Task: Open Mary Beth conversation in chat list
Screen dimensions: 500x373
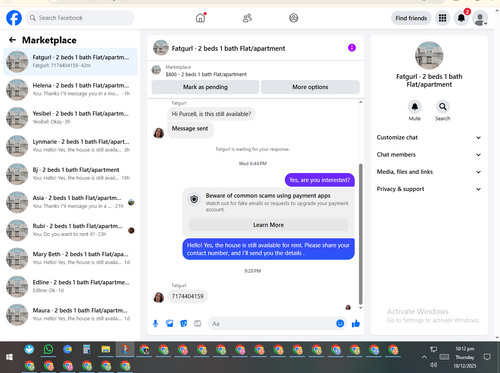Action: click(x=70, y=259)
